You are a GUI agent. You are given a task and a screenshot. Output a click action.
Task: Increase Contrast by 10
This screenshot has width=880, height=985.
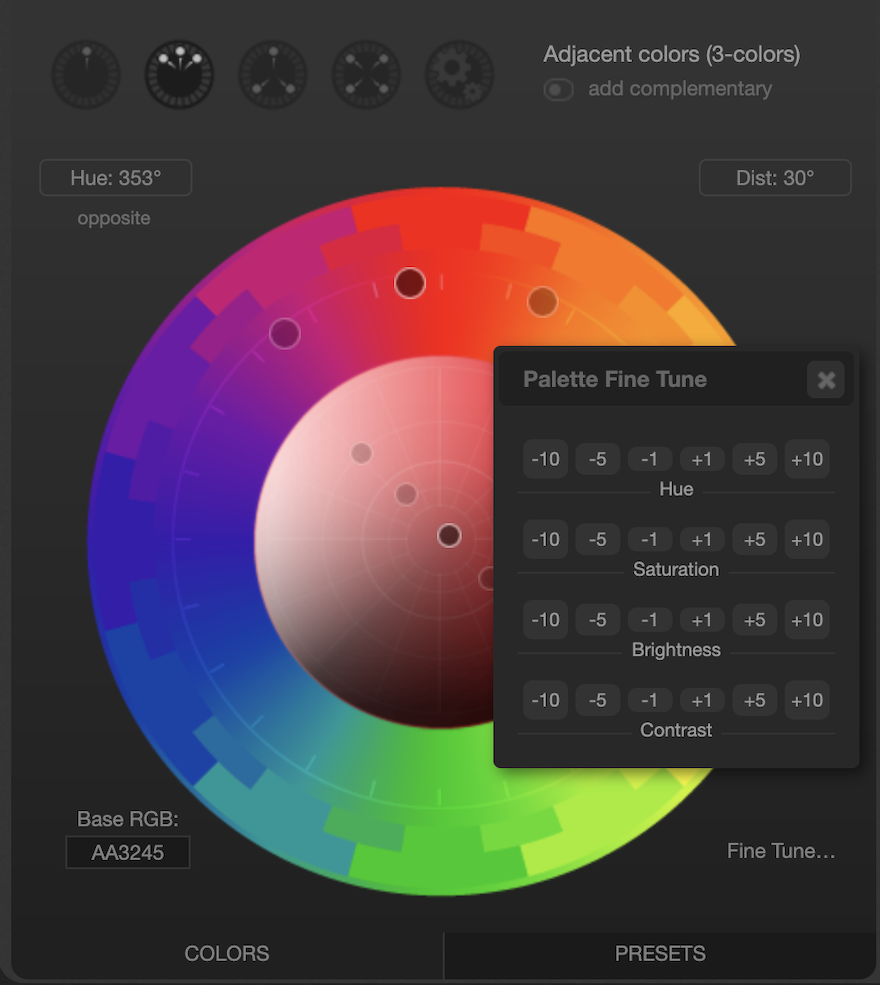pyautogui.click(x=807, y=700)
